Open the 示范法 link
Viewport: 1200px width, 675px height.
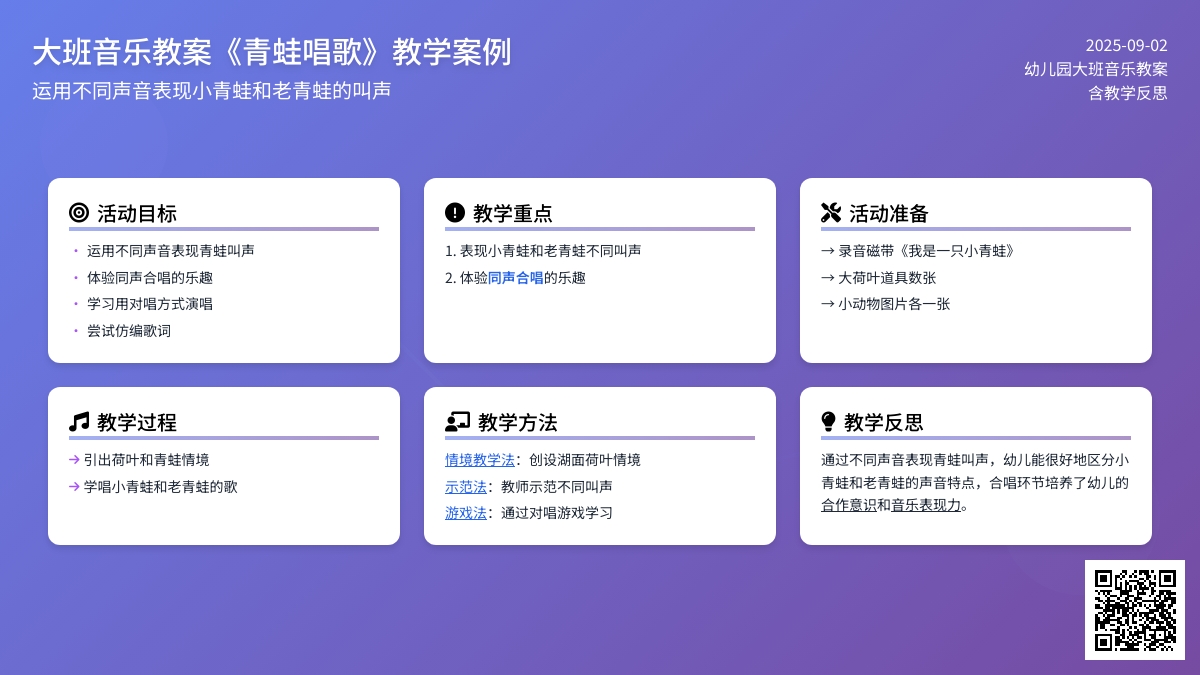coord(466,486)
